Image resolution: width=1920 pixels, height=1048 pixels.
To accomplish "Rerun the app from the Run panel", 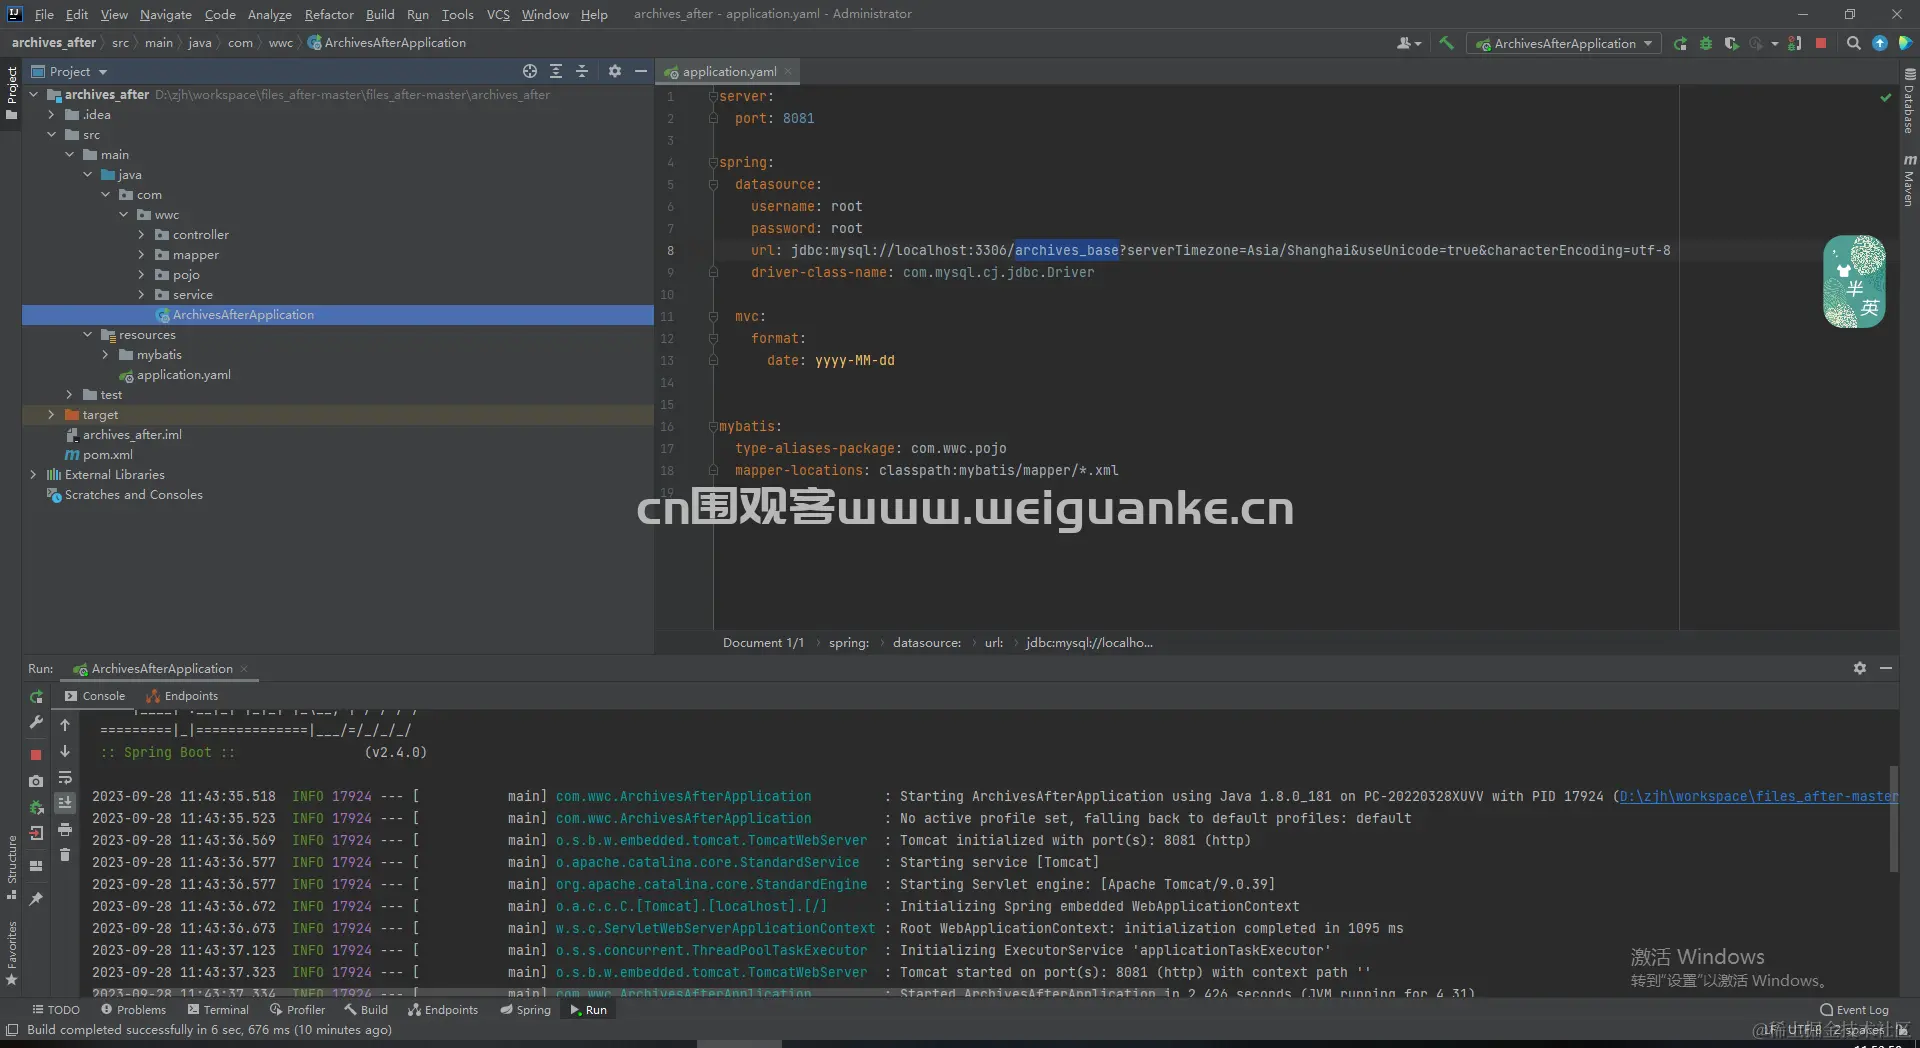I will 36,696.
